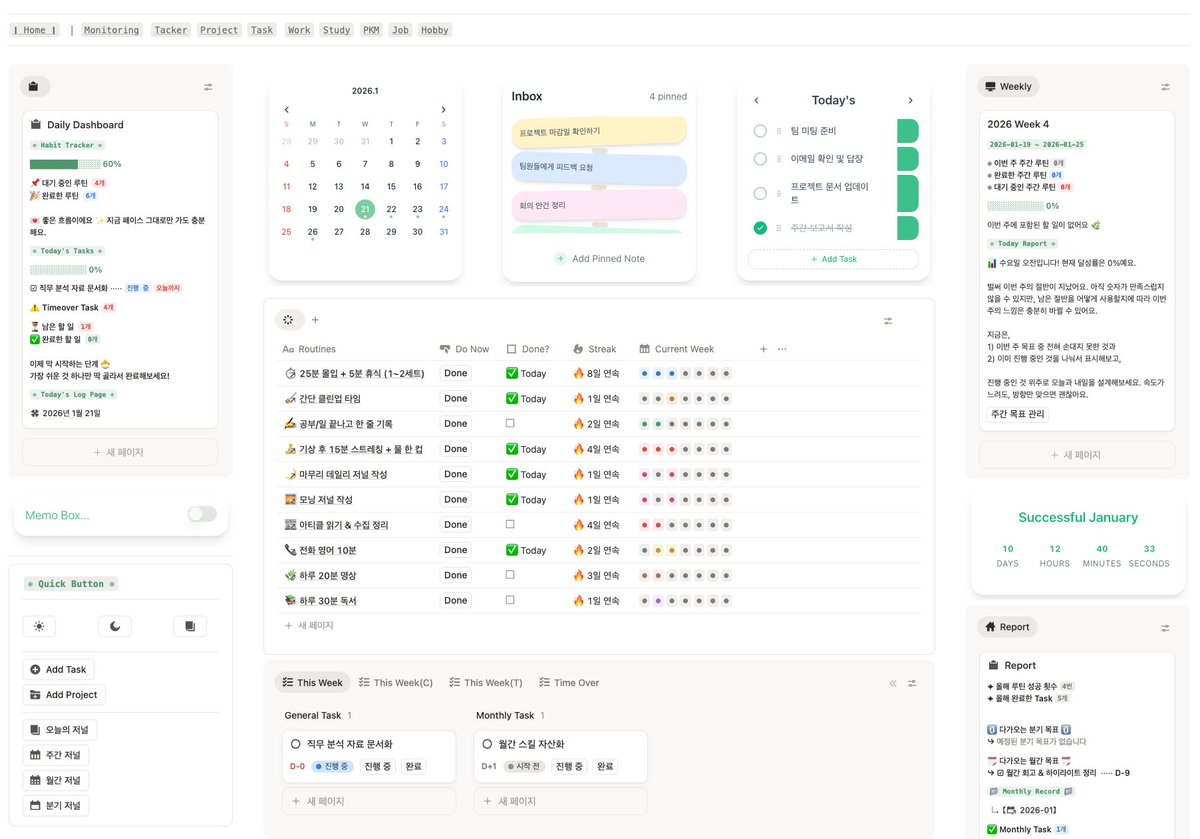Check off 팀 미팅 준비 task
Image resolution: width=1200 pixels, height=839 pixels.
point(760,131)
